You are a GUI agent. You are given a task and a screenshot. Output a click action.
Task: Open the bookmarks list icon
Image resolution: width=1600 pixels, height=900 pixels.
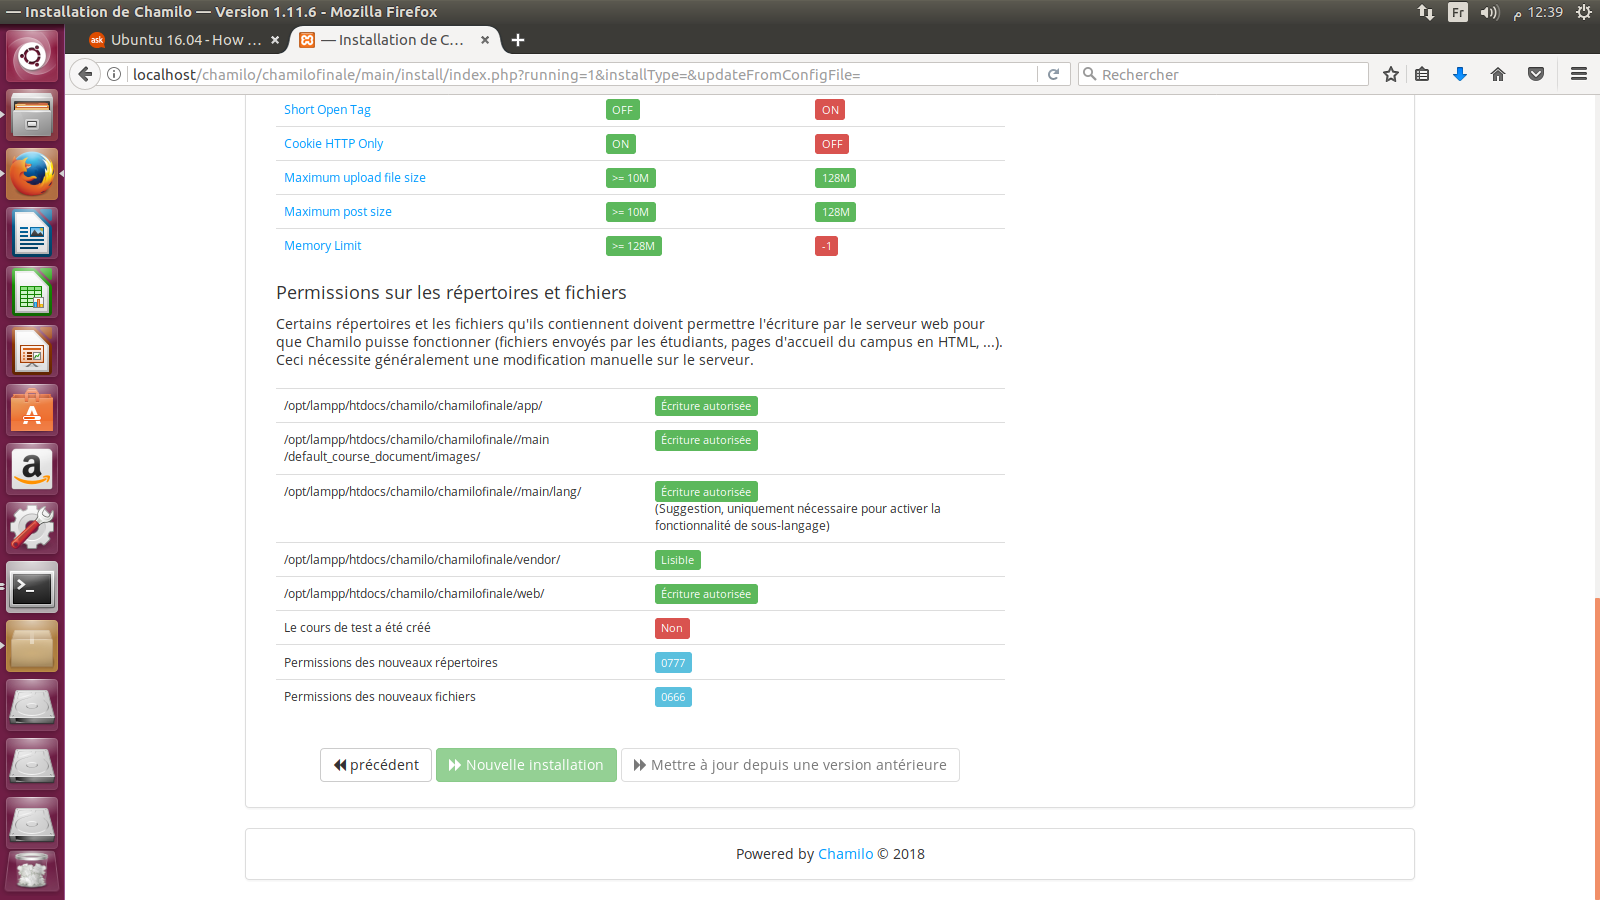pos(1422,74)
